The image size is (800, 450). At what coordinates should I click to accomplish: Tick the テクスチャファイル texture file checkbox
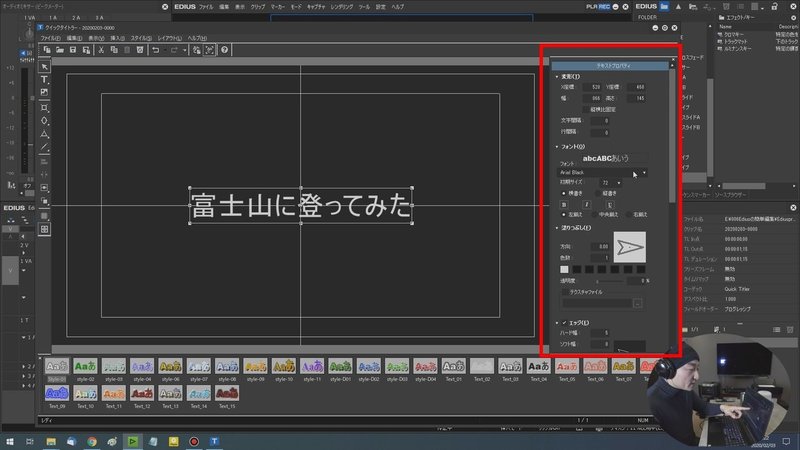click(x=565, y=292)
